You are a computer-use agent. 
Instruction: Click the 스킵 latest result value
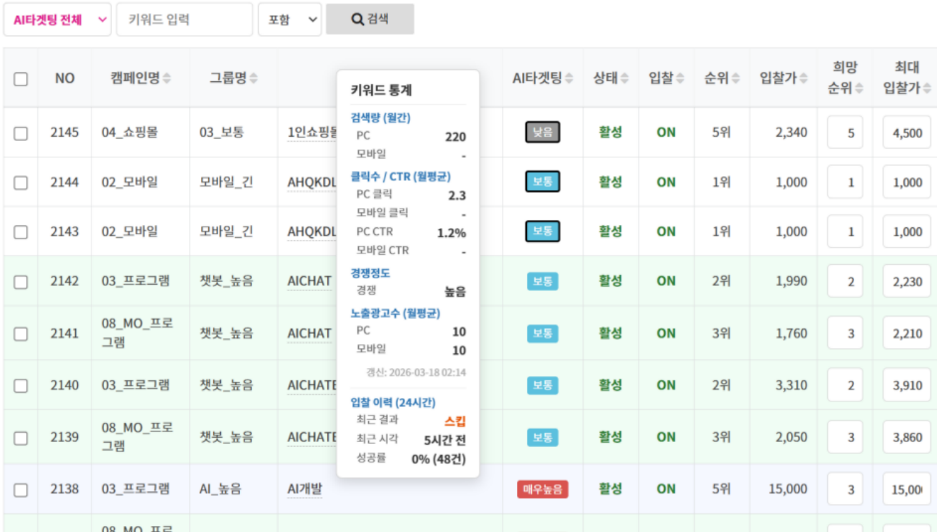click(455, 421)
